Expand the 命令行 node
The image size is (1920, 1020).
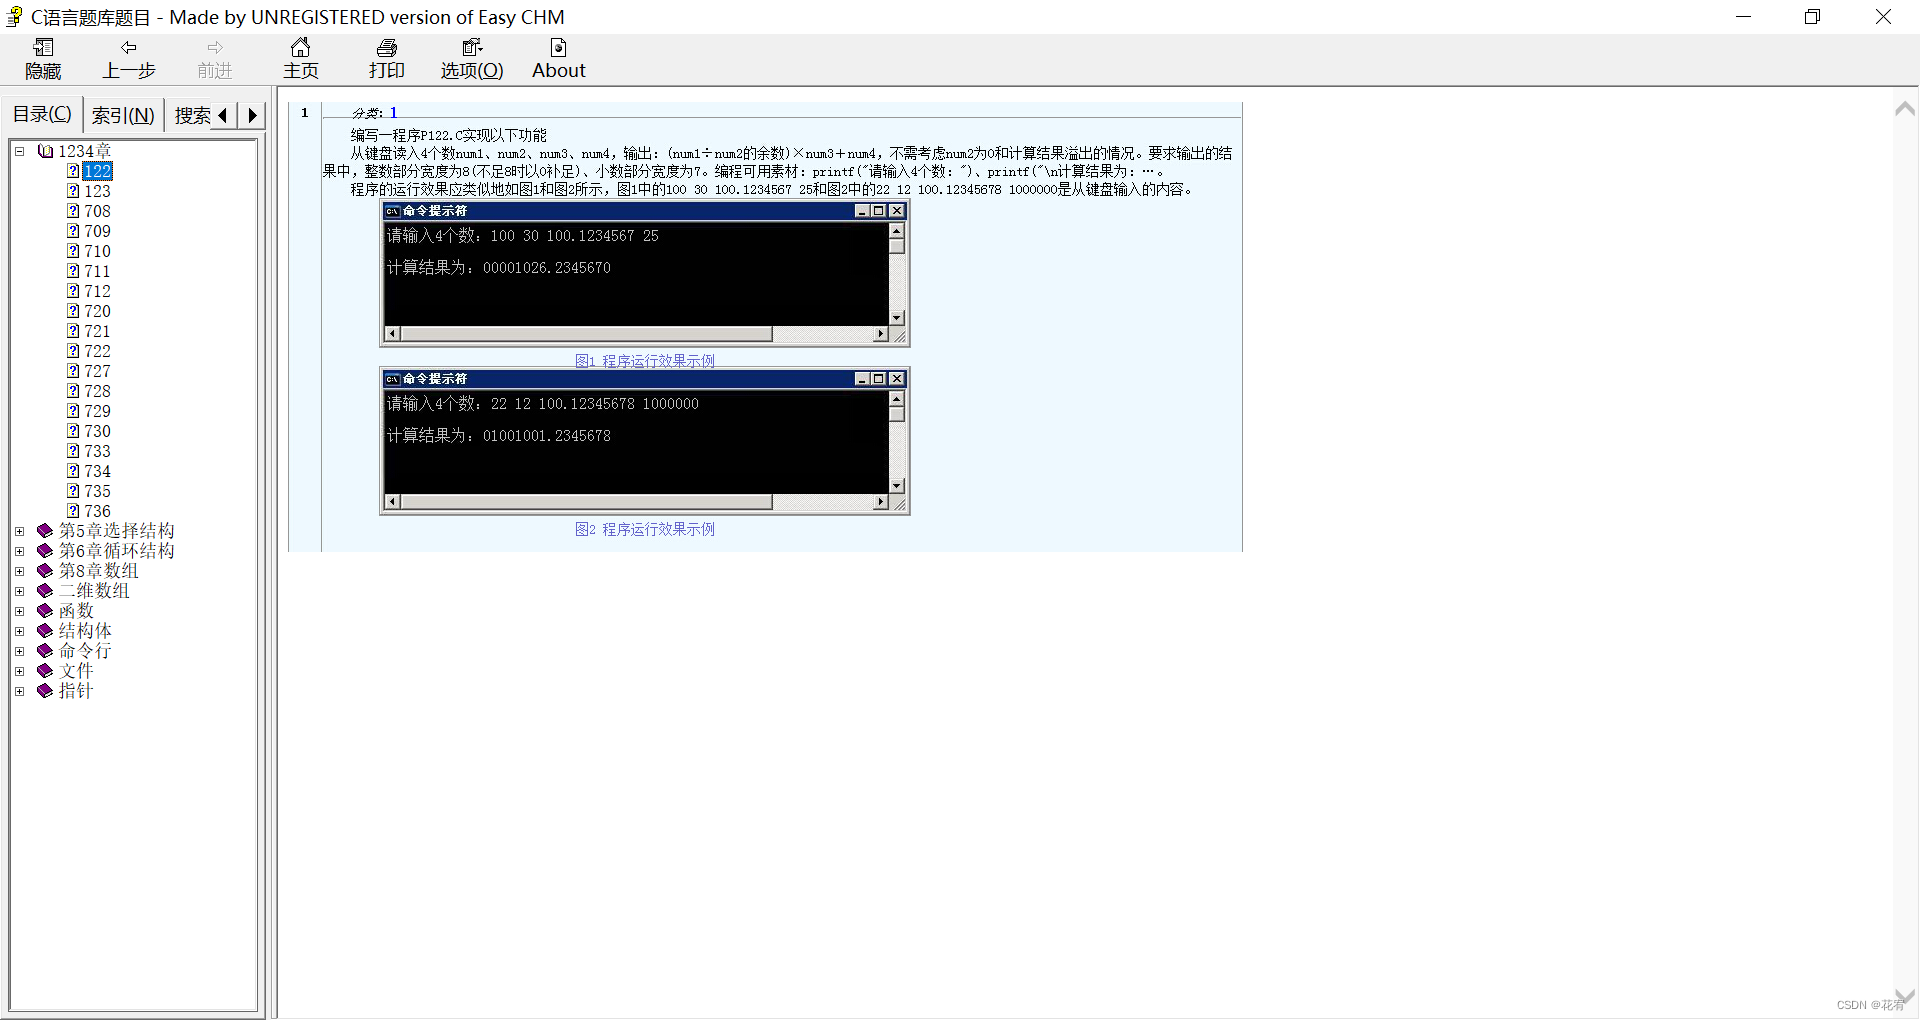coord(19,651)
